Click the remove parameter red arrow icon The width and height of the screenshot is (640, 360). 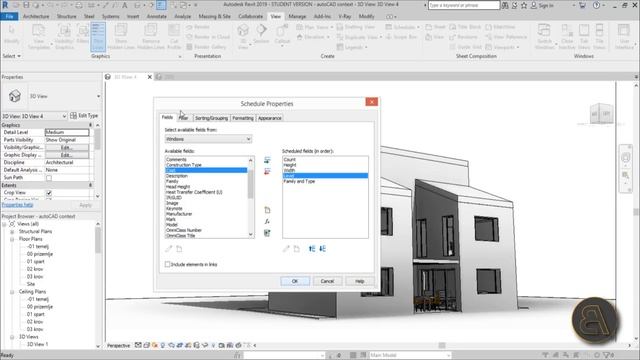click(x=267, y=171)
